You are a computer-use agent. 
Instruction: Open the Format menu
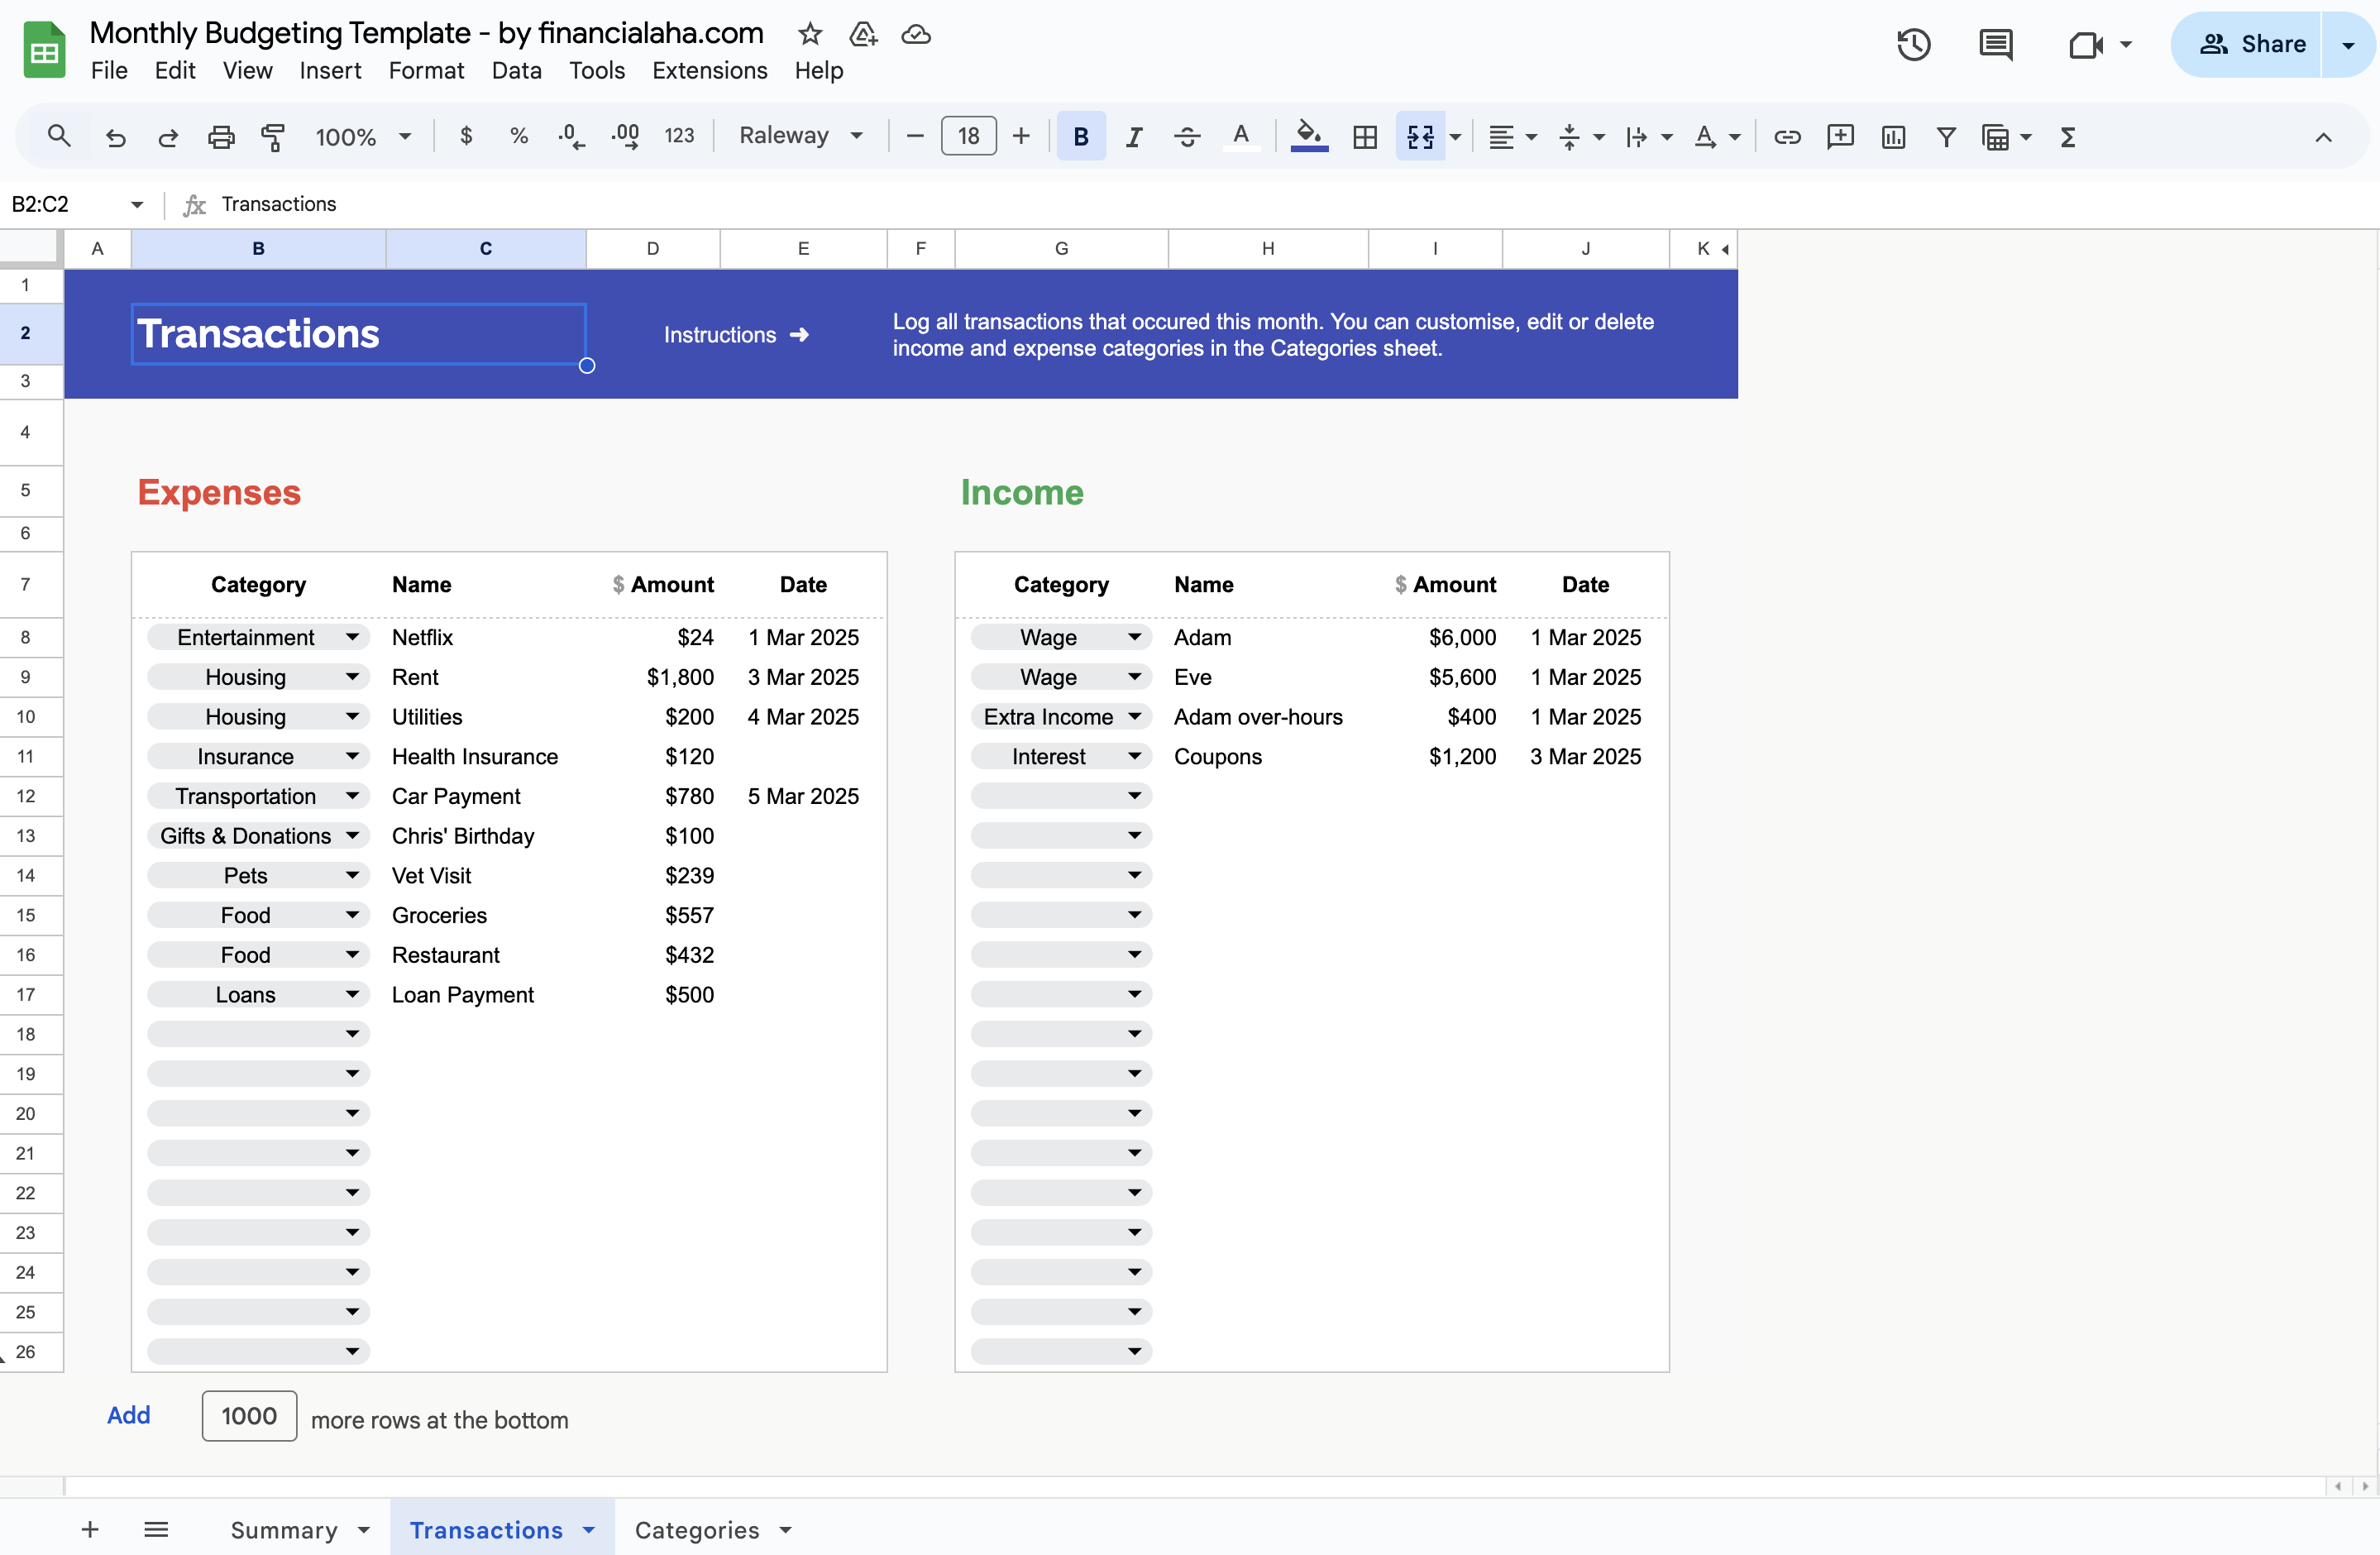[426, 70]
